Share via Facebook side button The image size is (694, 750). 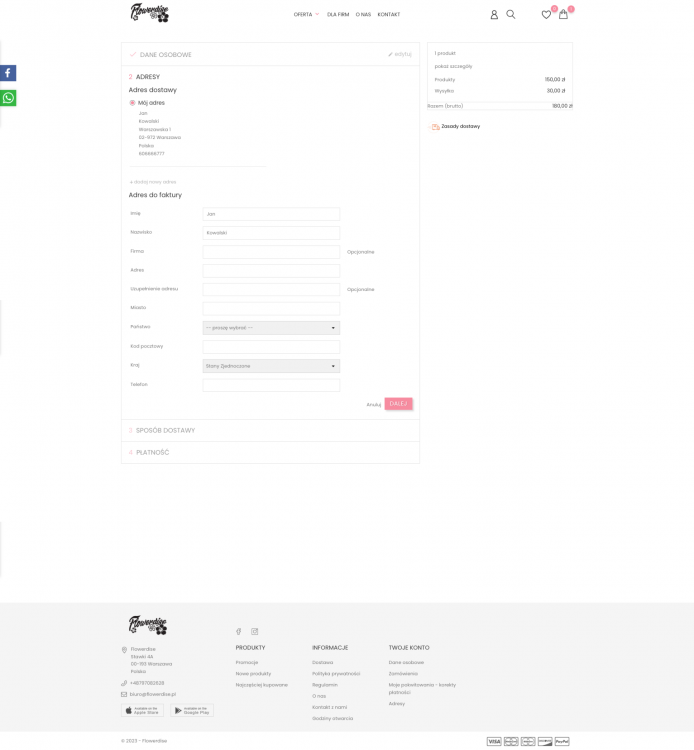click(x=8, y=73)
